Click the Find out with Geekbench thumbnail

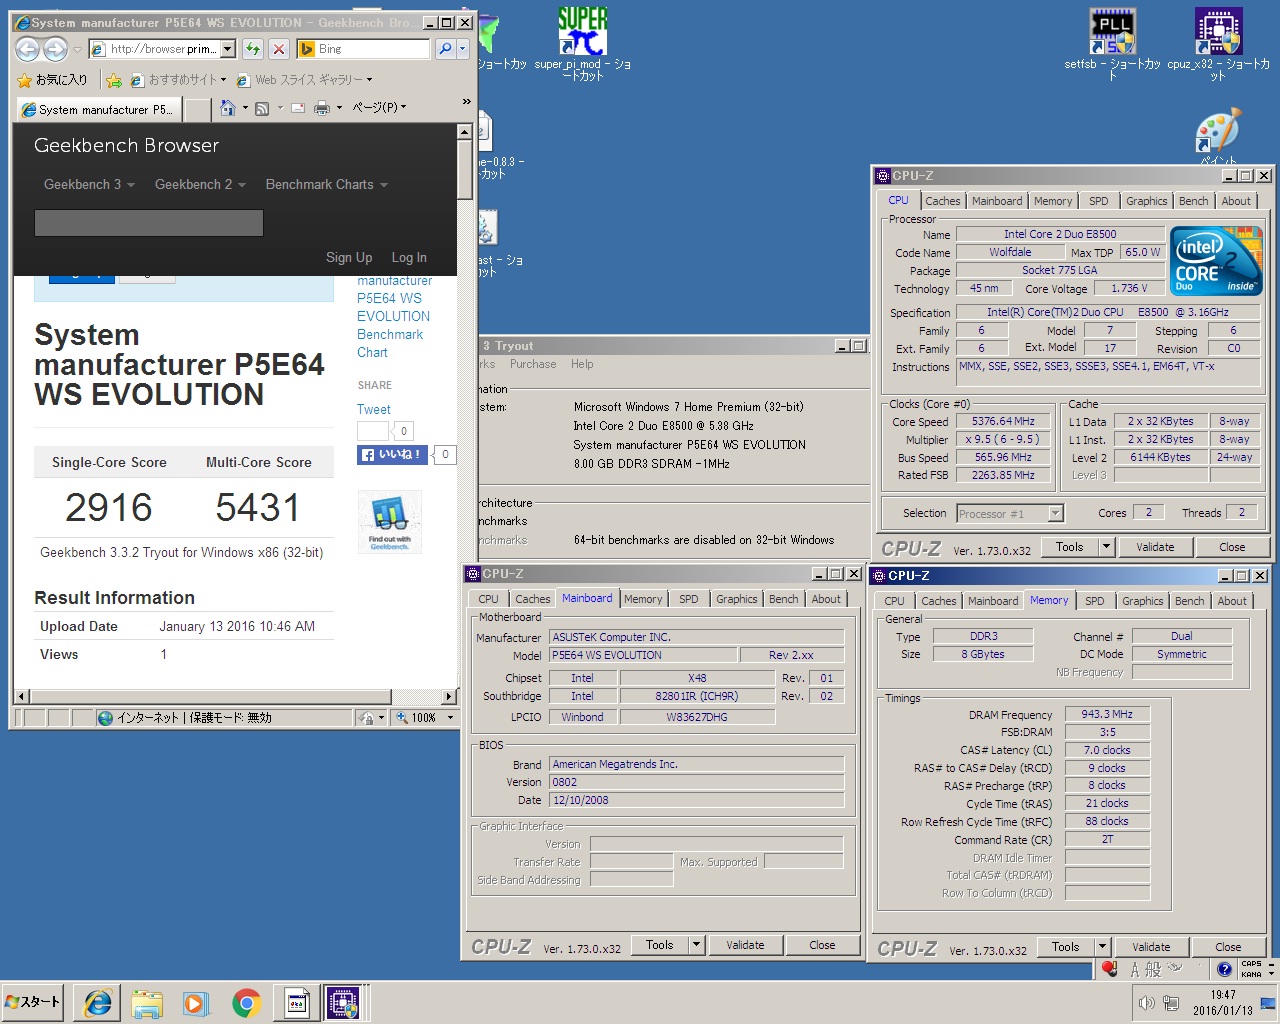click(390, 522)
